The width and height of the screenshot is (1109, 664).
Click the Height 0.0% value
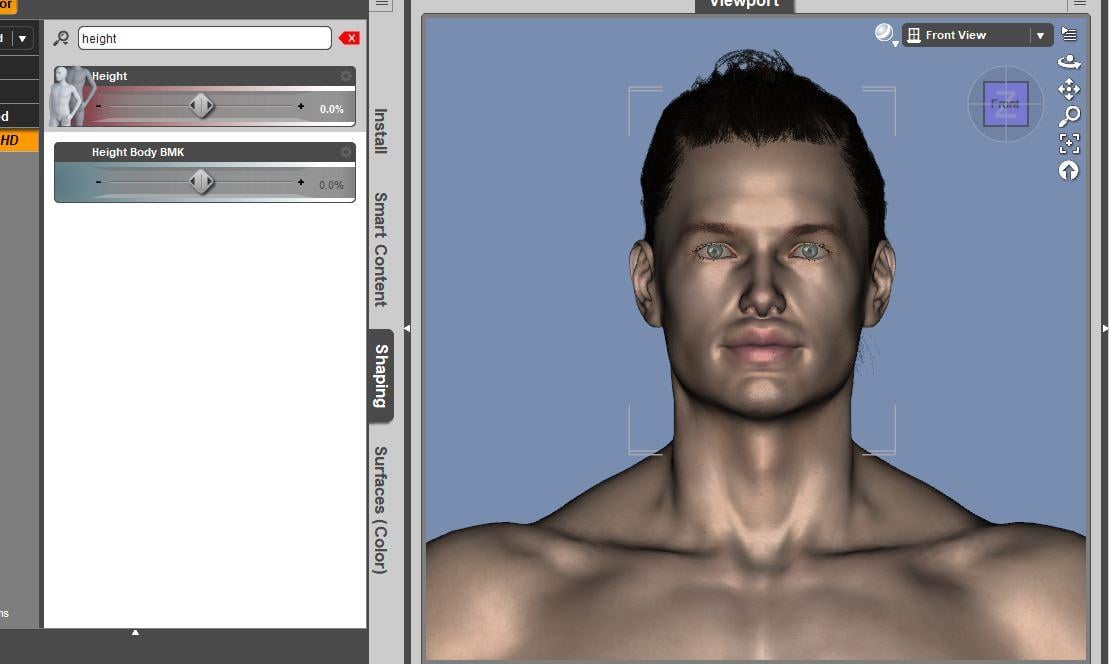coord(331,109)
